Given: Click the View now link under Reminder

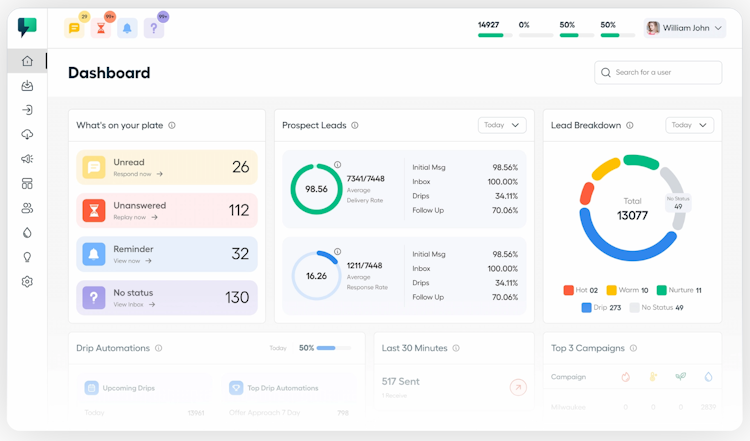Looking at the screenshot, I should tap(132, 261).
